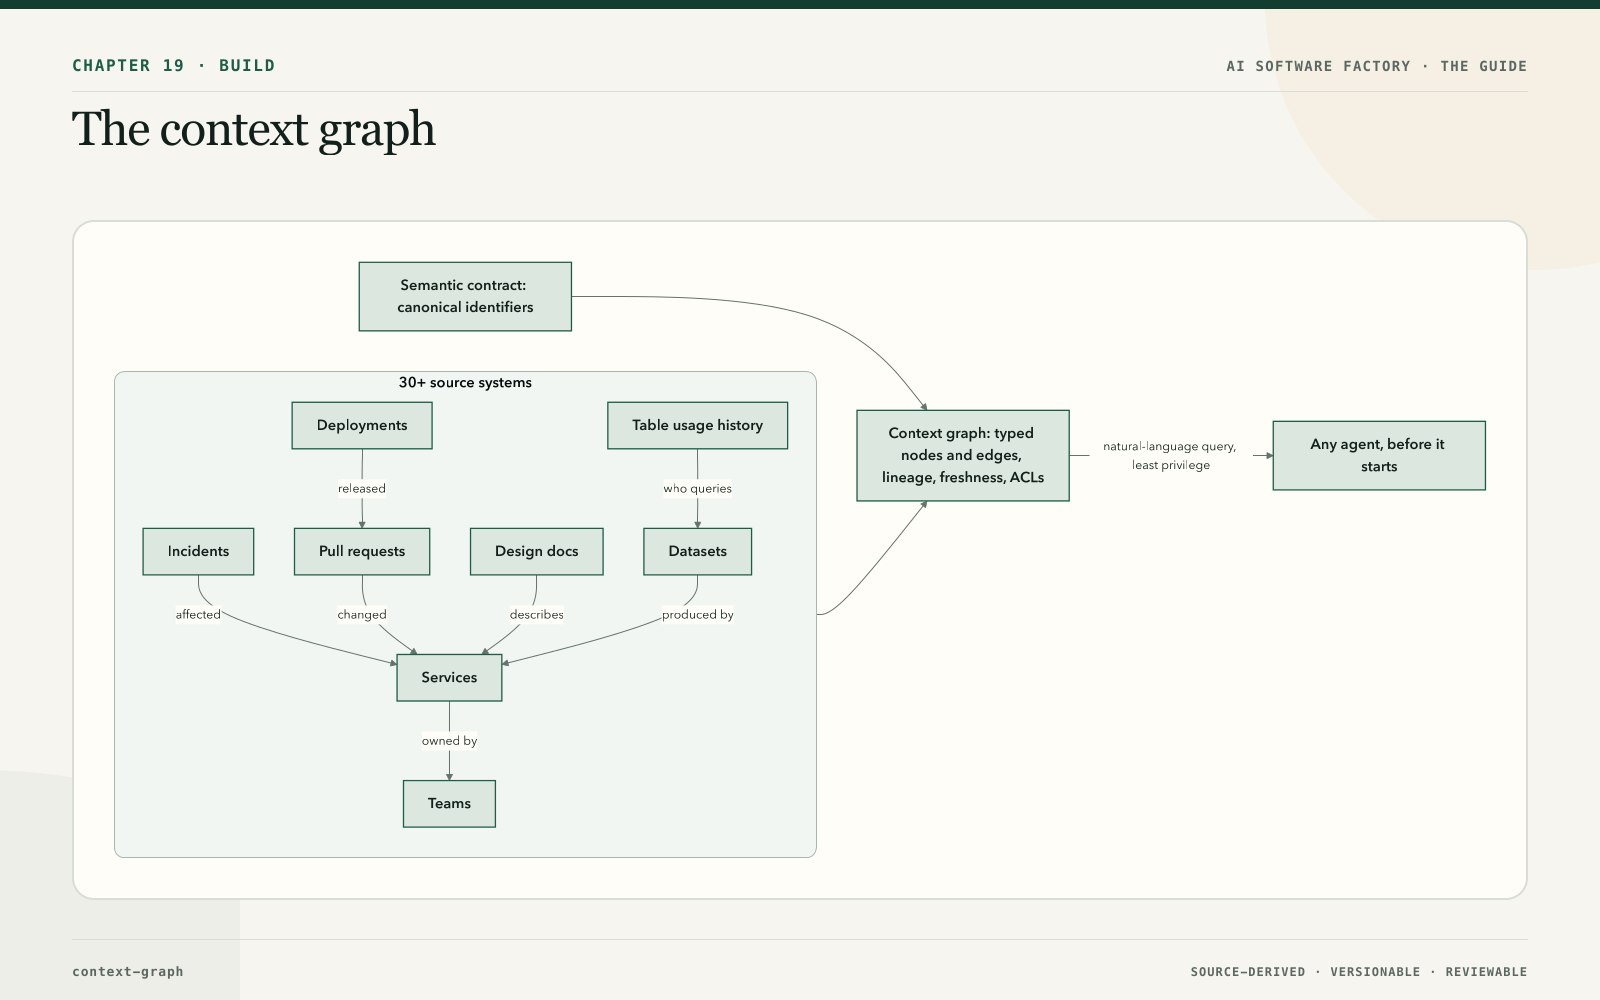Image resolution: width=1600 pixels, height=1000 pixels.
Task: Click the Incidents node
Action: pyautogui.click(x=198, y=552)
